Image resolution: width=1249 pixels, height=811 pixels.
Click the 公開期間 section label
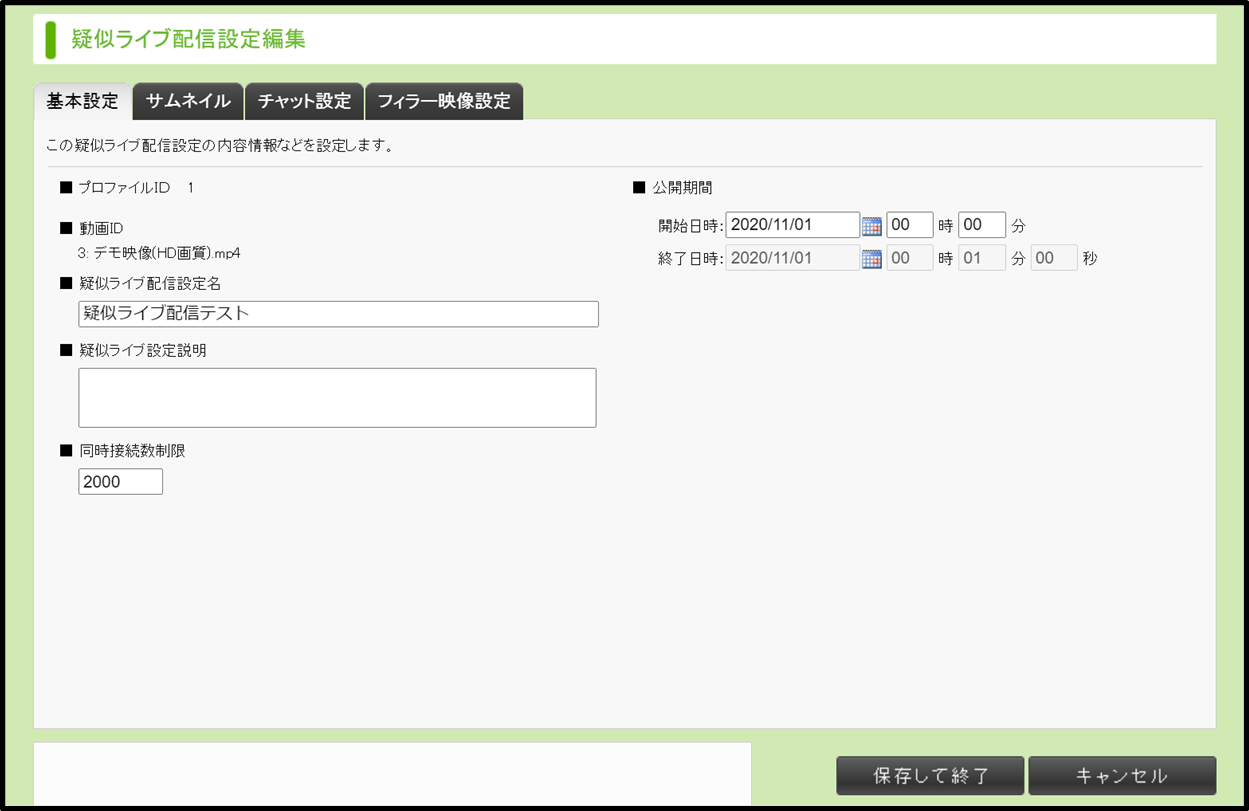point(682,187)
